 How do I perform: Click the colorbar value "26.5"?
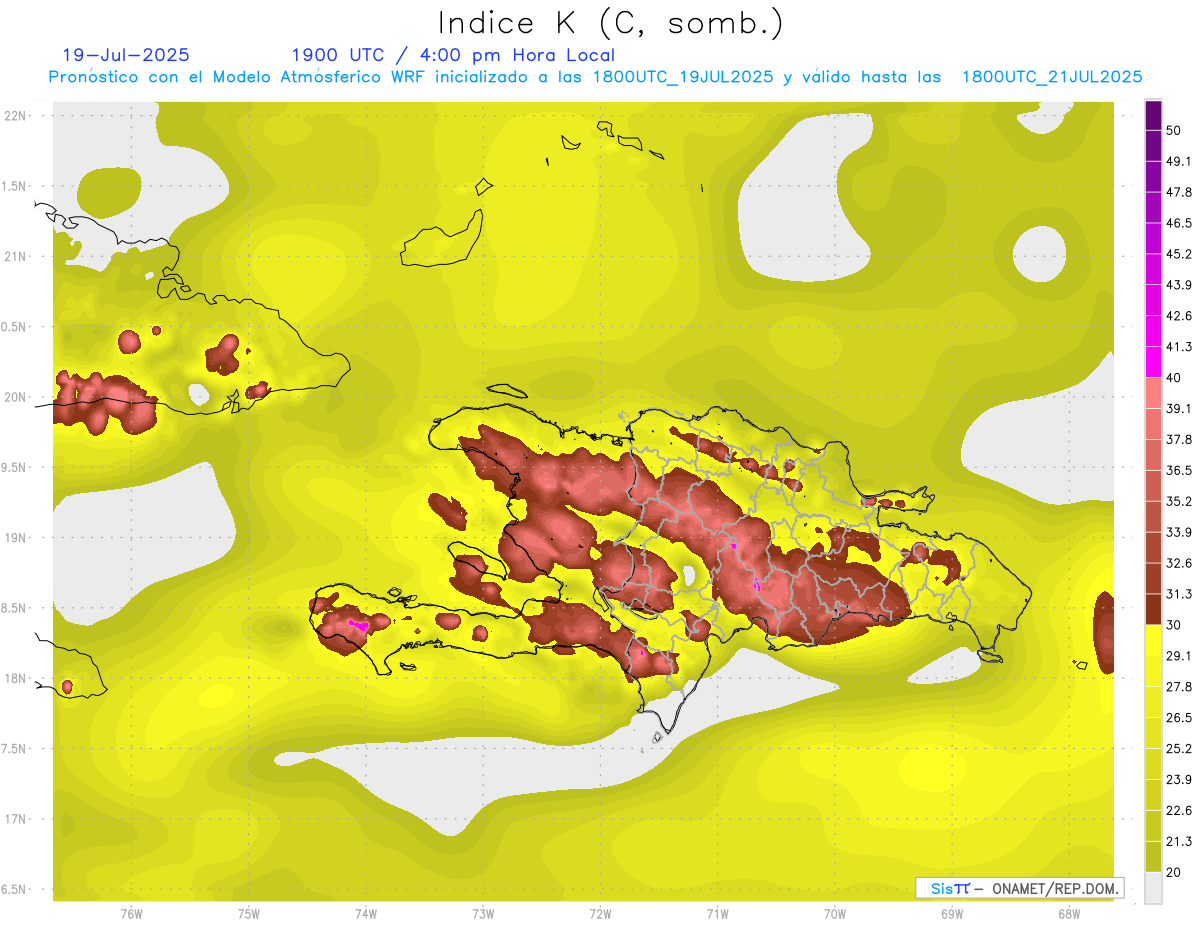click(1179, 718)
